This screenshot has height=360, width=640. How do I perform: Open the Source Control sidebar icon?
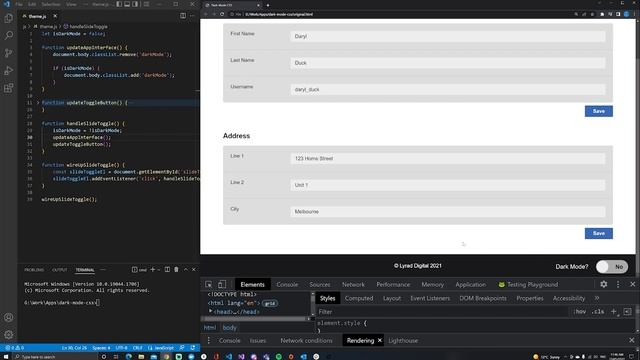pyautogui.click(x=8, y=53)
